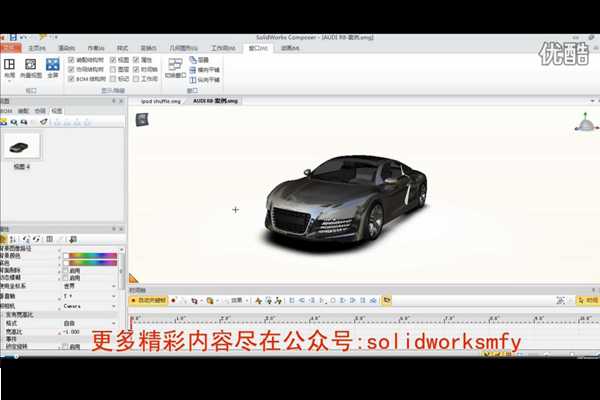The height and width of the screenshot is (400, 600).
Task: Switch to the Render ribbon tab
Action: point(67,48)
